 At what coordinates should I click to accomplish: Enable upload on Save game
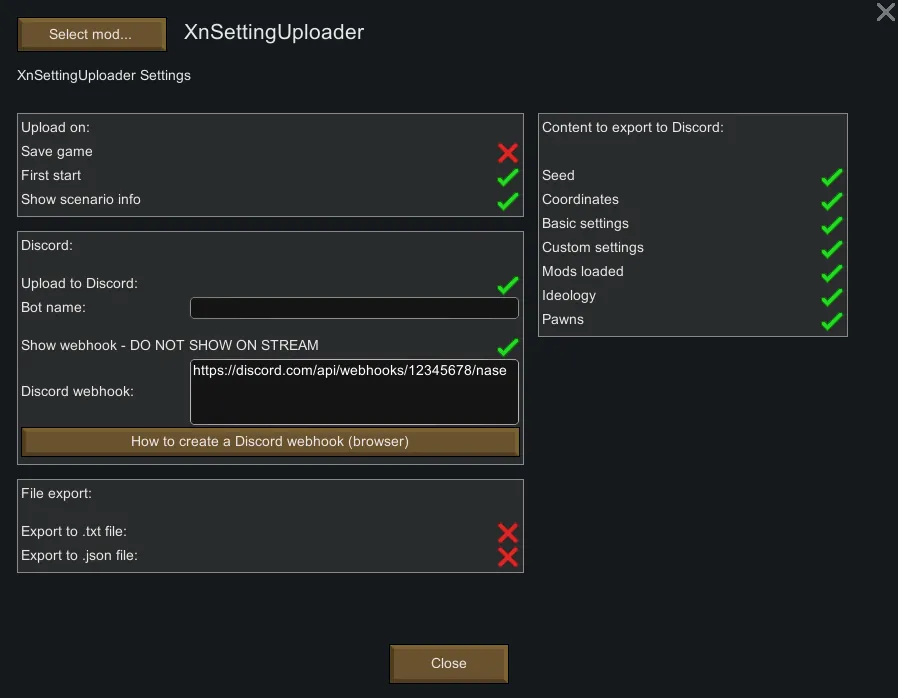[x=508, y=153]
